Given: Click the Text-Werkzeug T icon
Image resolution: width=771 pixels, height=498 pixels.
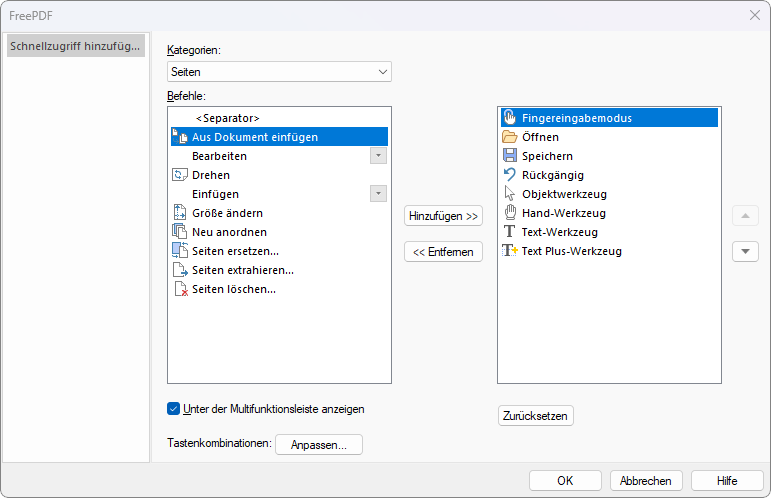Looking at the screenshot, I should 509,231.
